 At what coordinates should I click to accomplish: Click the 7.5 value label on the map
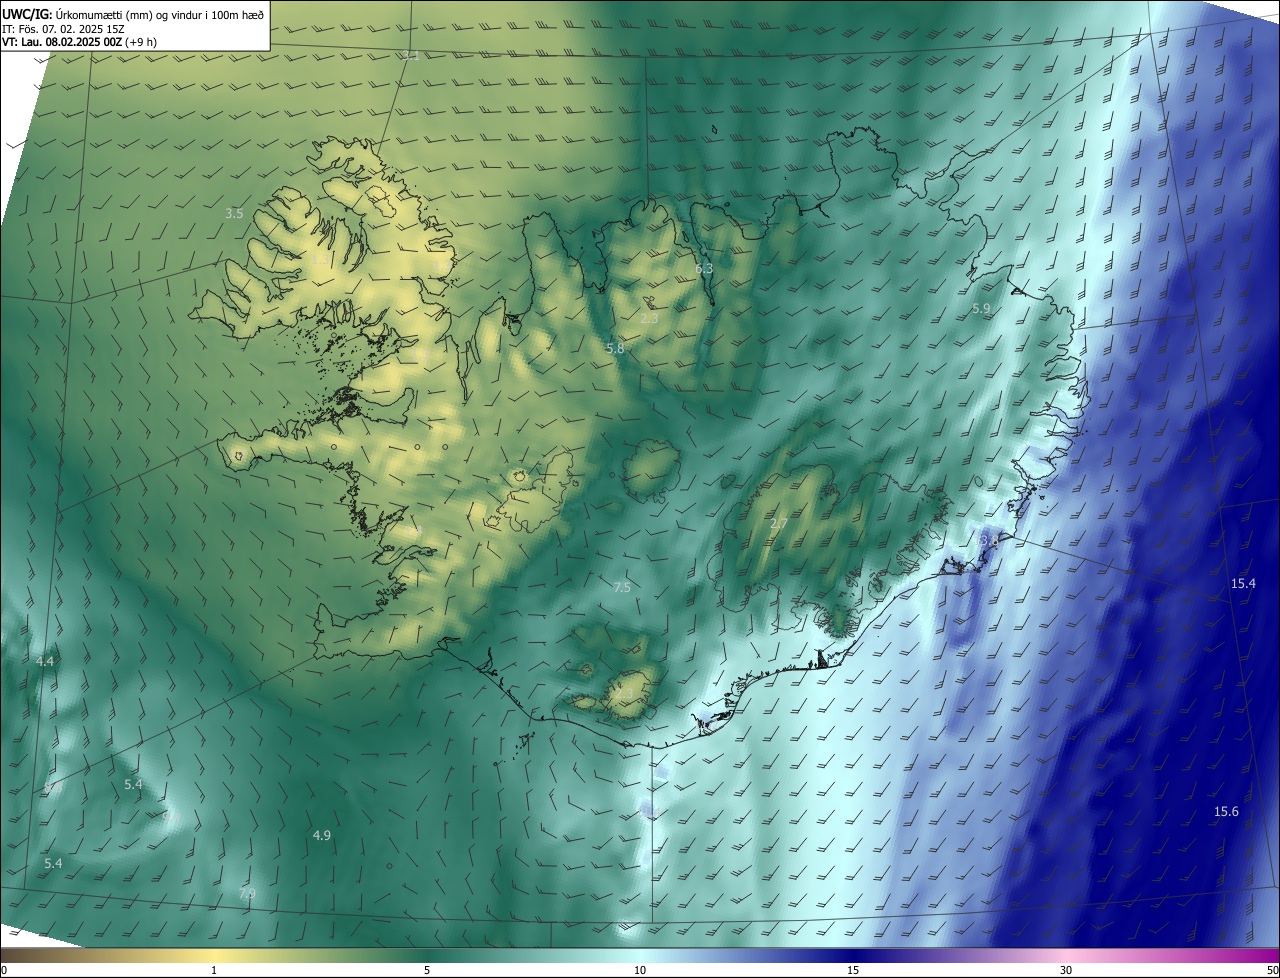pyautogui.click(x=622, y=587)
